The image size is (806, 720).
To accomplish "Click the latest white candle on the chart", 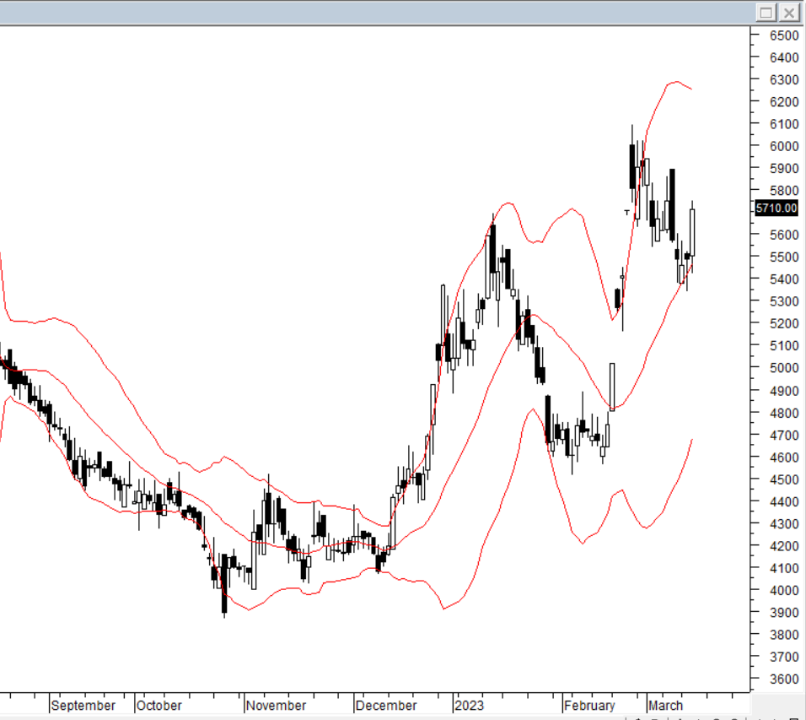I will 693,230.
